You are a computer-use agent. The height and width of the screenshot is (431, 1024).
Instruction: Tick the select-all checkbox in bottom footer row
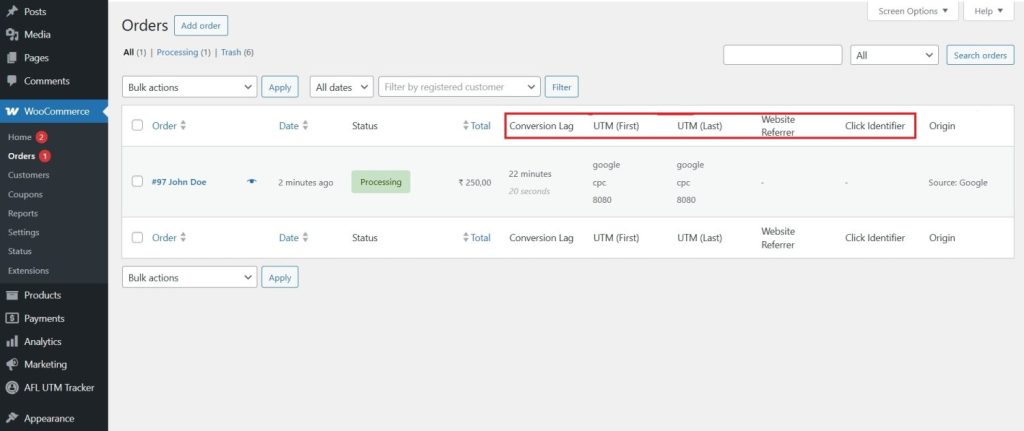[137, 238]
